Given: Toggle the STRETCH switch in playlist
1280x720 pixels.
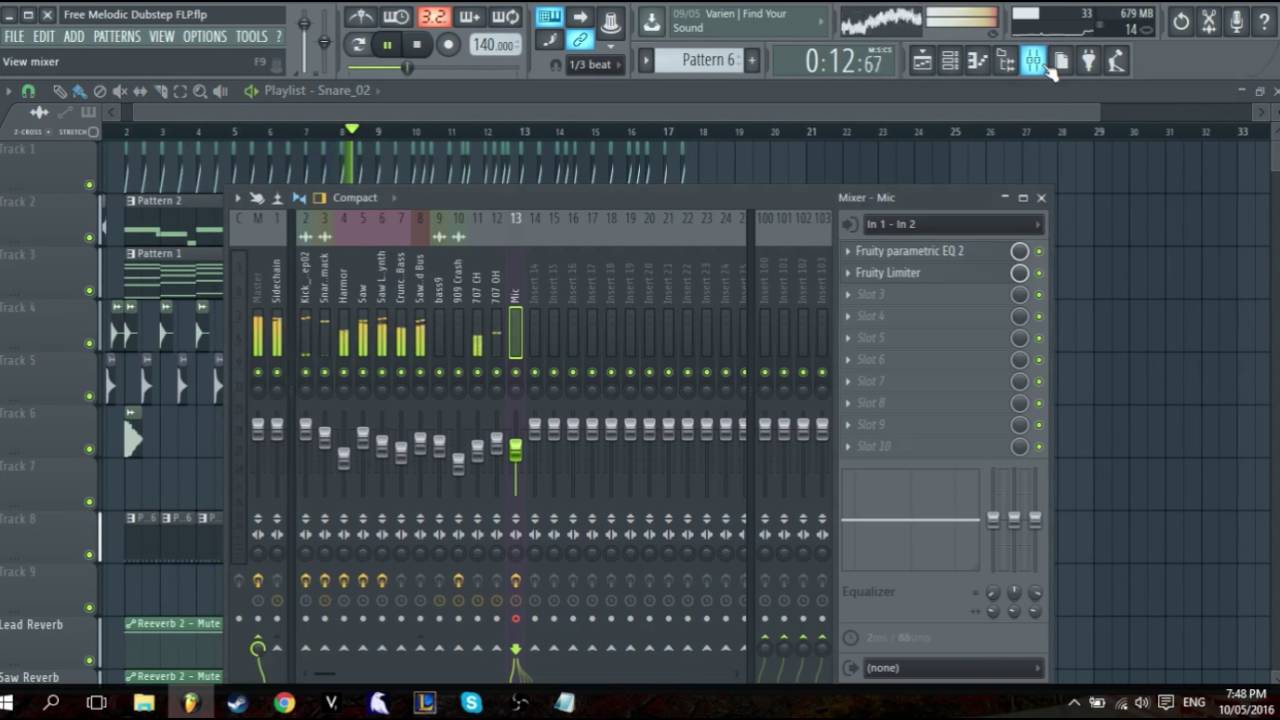Looking at the screenshot, I should tap(94, 132).
